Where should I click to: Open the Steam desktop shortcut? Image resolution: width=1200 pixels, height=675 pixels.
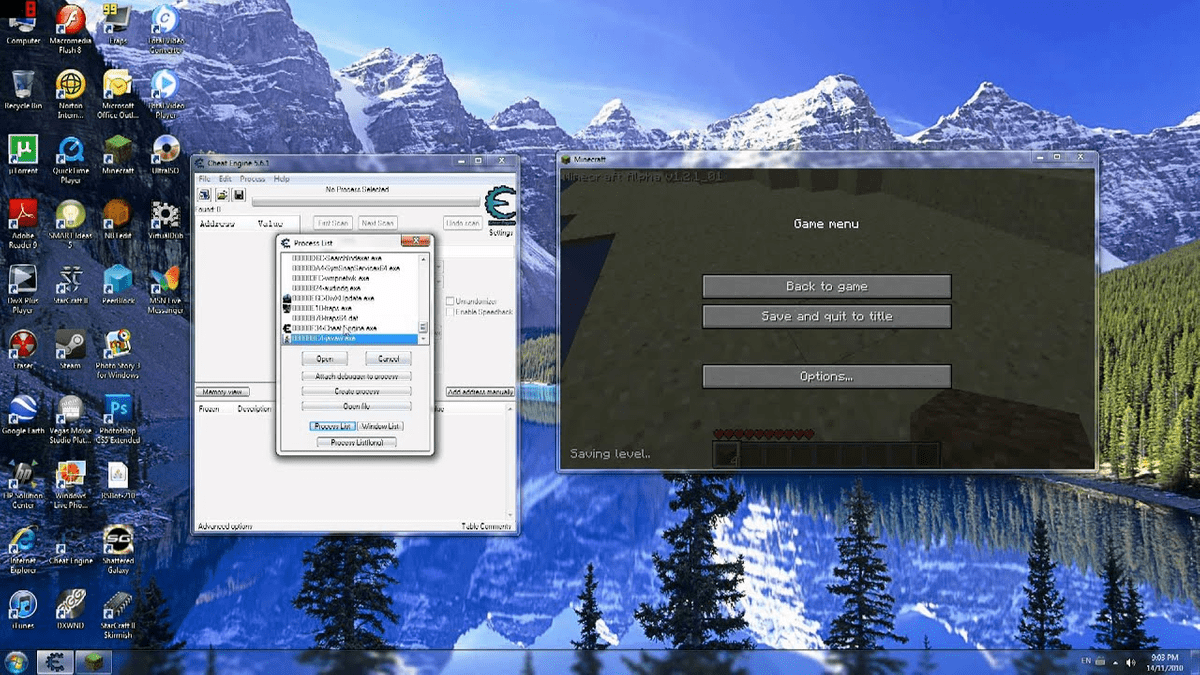70,350
